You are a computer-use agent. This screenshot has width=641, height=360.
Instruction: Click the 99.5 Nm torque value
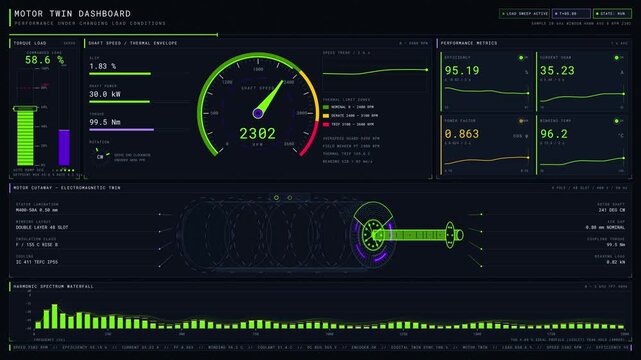[x=105, y=122]
